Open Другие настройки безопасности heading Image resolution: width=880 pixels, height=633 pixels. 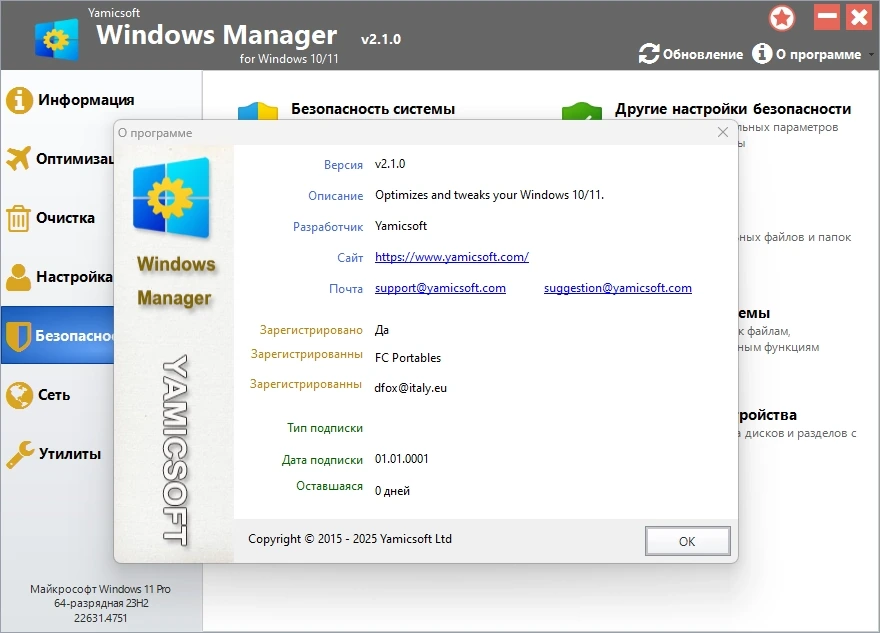click(x=733, y=109)
